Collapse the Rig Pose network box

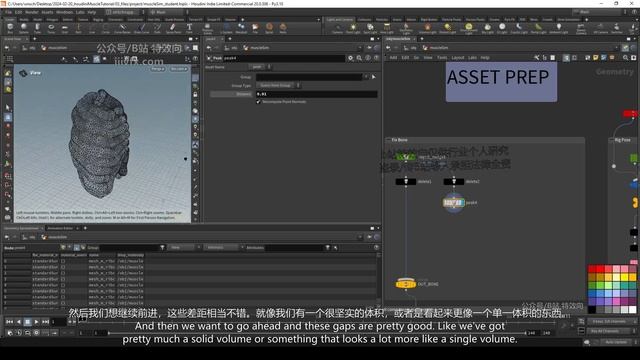tap(611, 140)
